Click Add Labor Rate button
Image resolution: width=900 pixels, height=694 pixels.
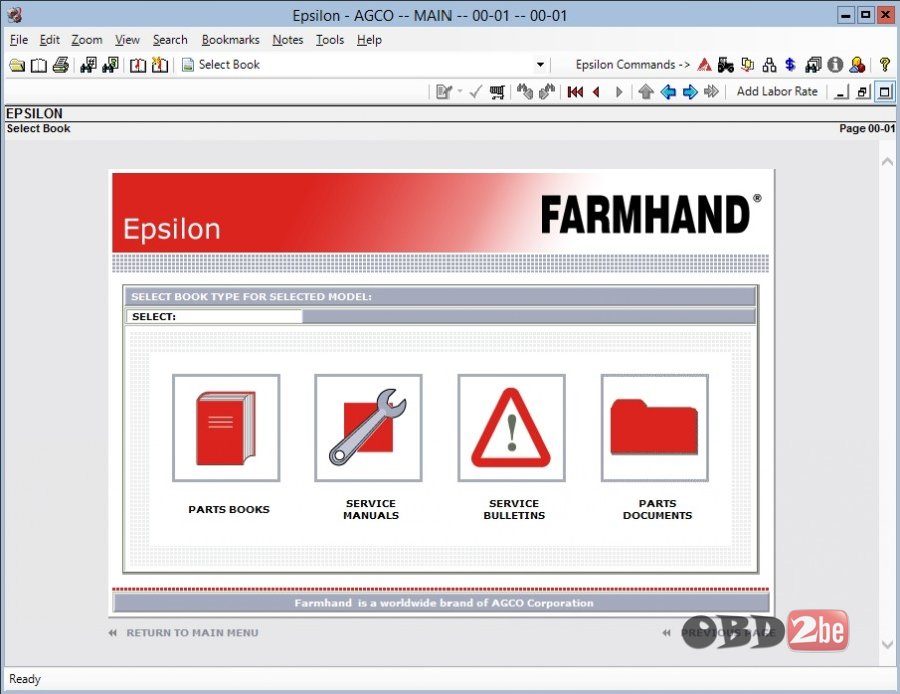point(777,92)
